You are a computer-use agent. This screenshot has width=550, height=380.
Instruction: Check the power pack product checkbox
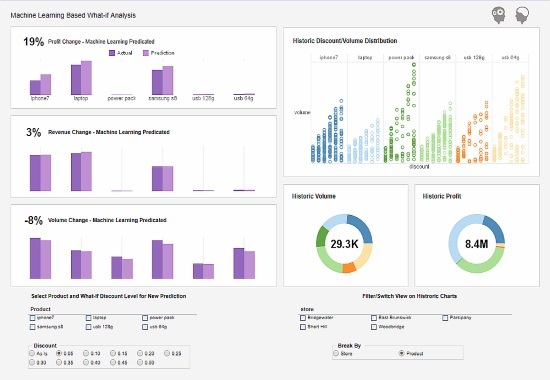145,318
